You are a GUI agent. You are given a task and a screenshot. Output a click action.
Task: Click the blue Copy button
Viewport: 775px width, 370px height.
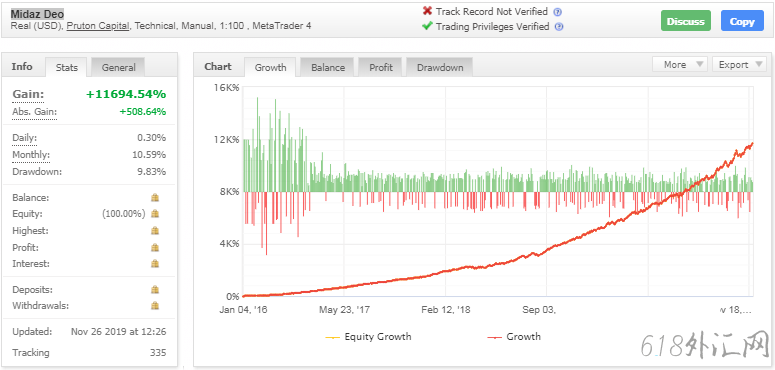coord(742,21)
